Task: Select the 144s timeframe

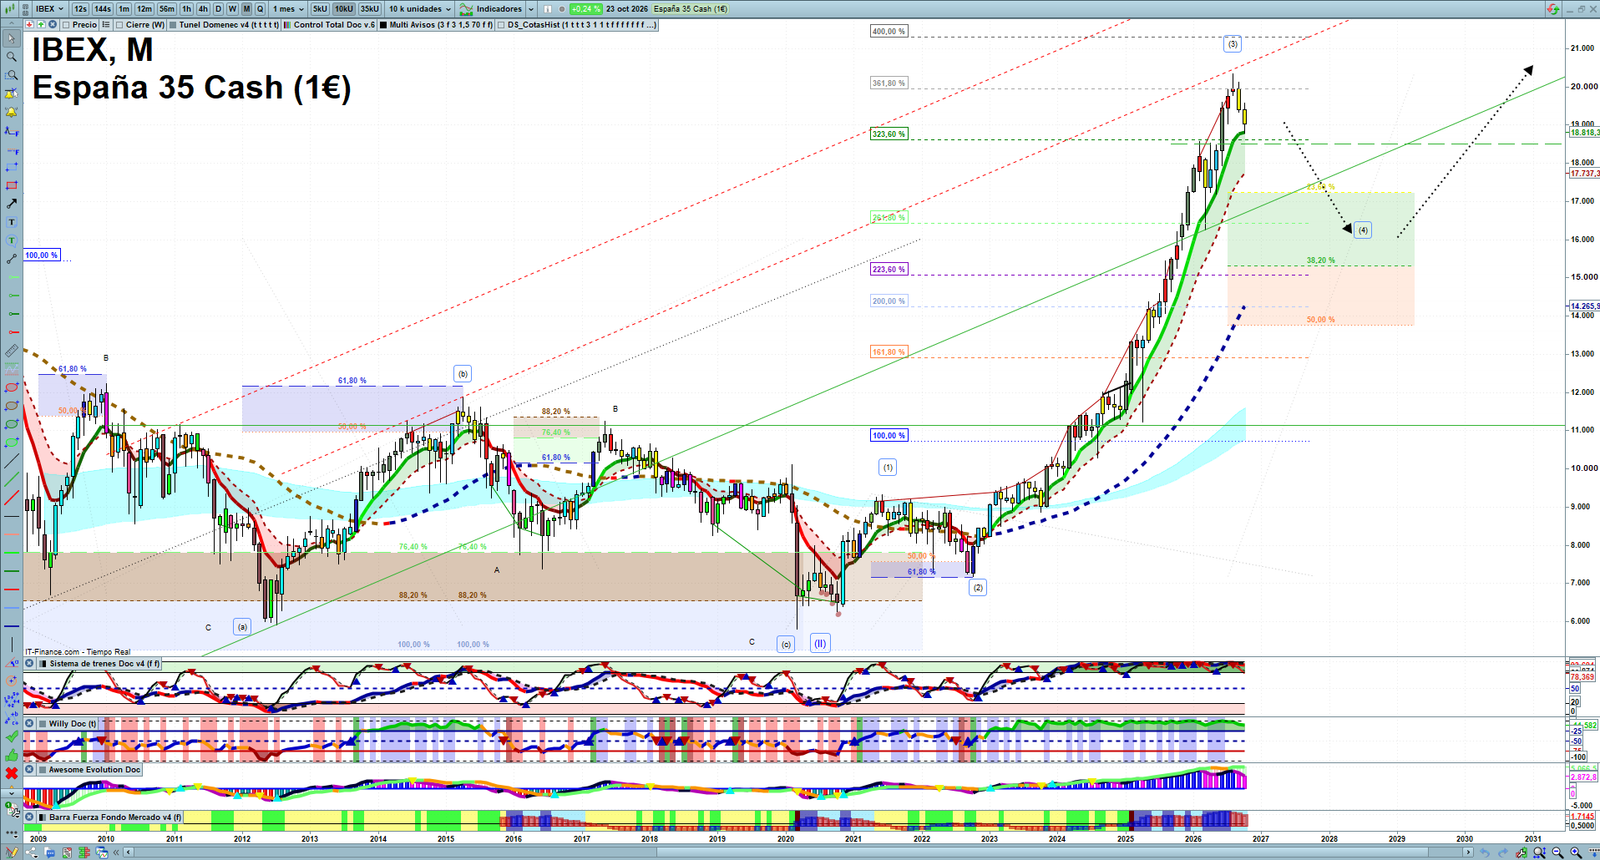Action: coord(102,9)
